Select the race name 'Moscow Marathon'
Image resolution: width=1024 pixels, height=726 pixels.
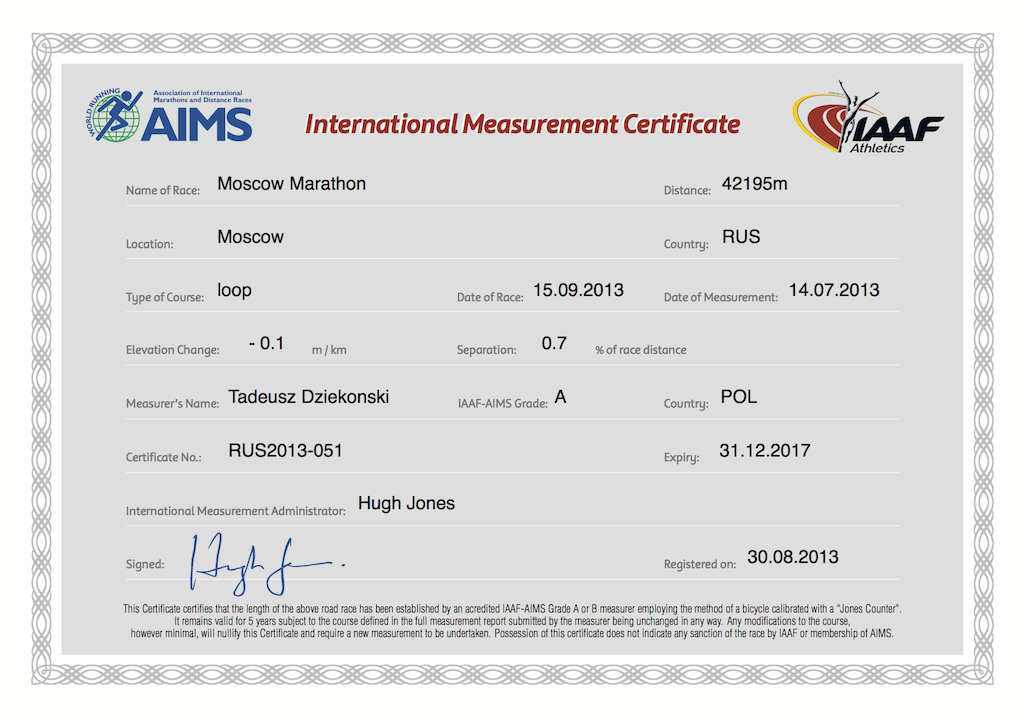pos(291,184)
